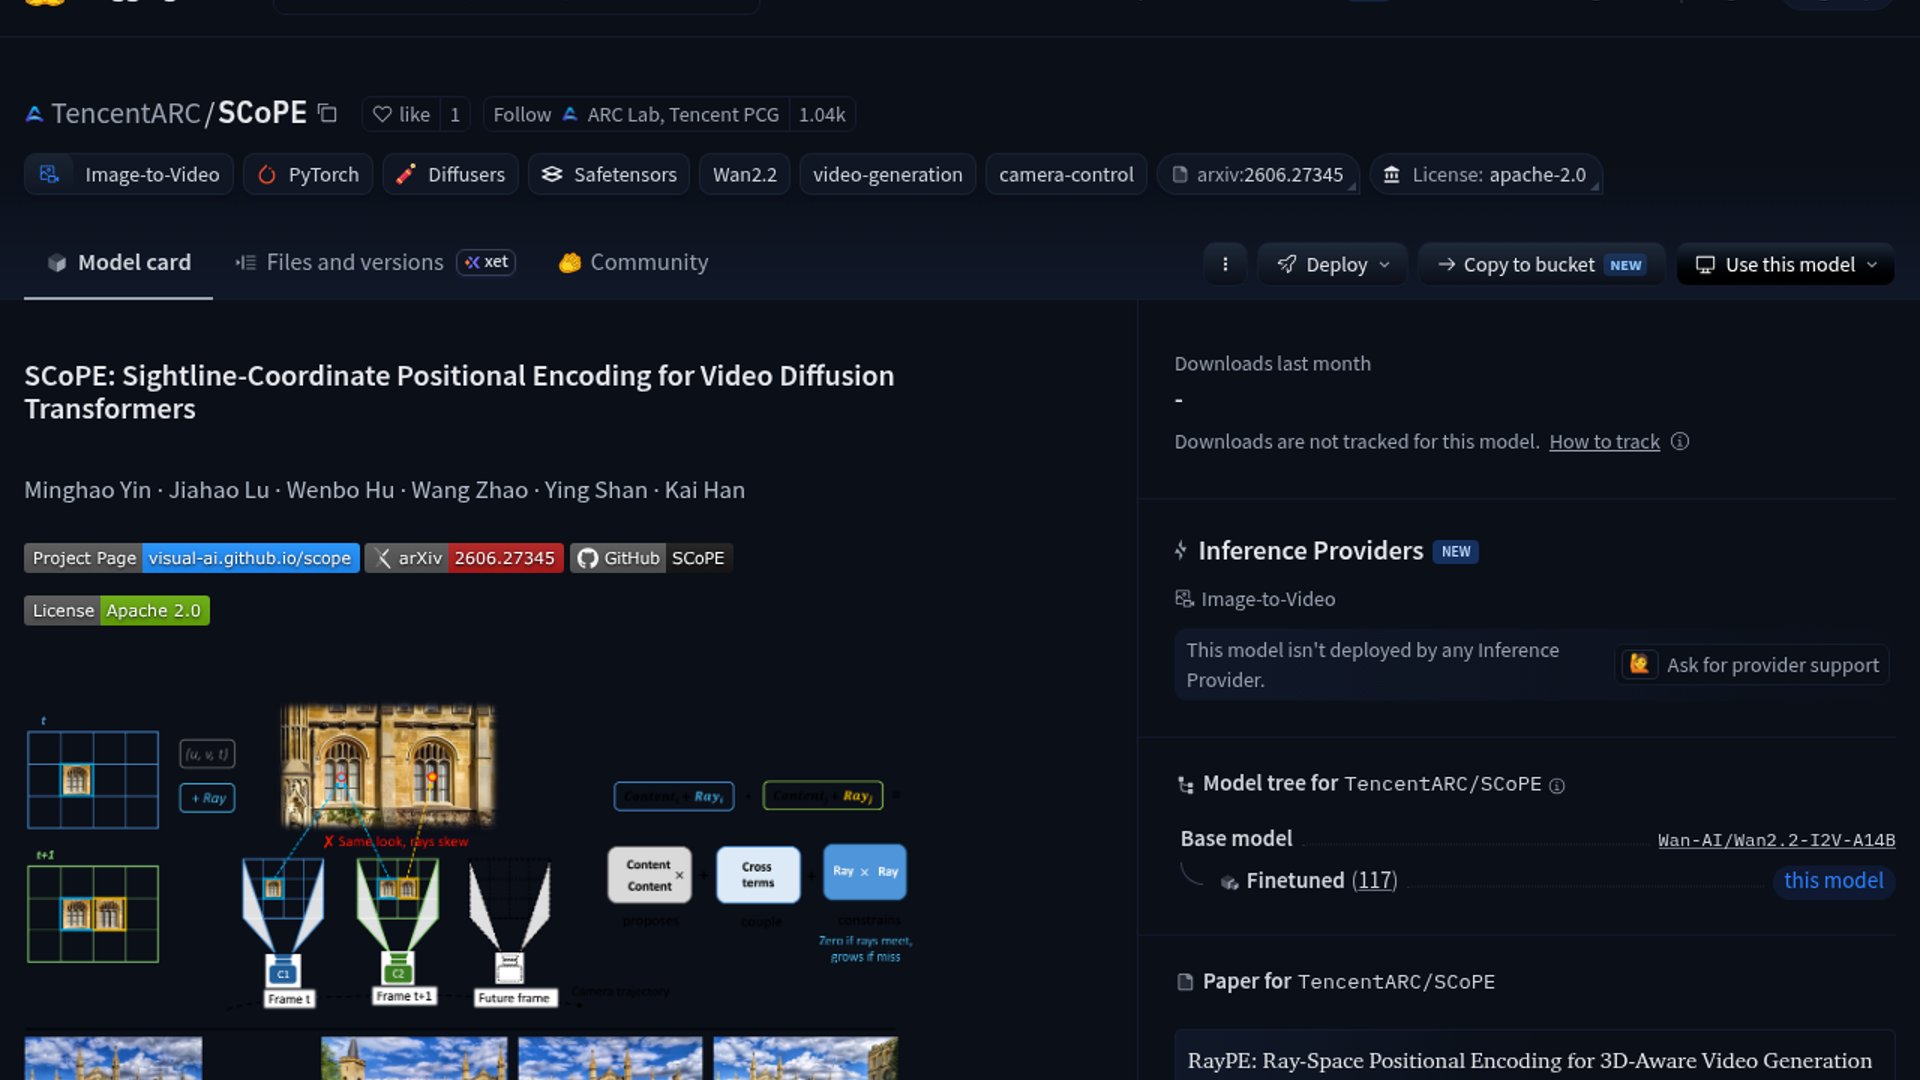Click the authors line starting Minghao Yin

[384, 490]
